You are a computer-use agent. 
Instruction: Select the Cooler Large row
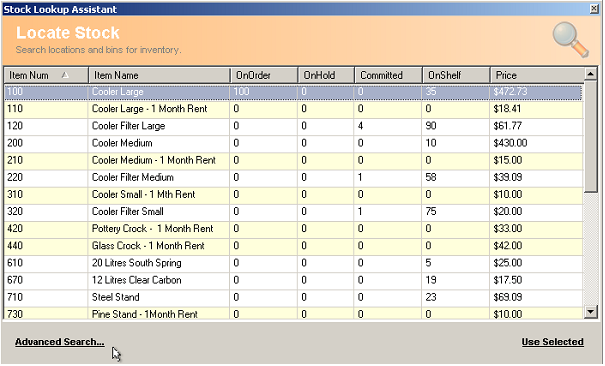[x=293, y=92]
